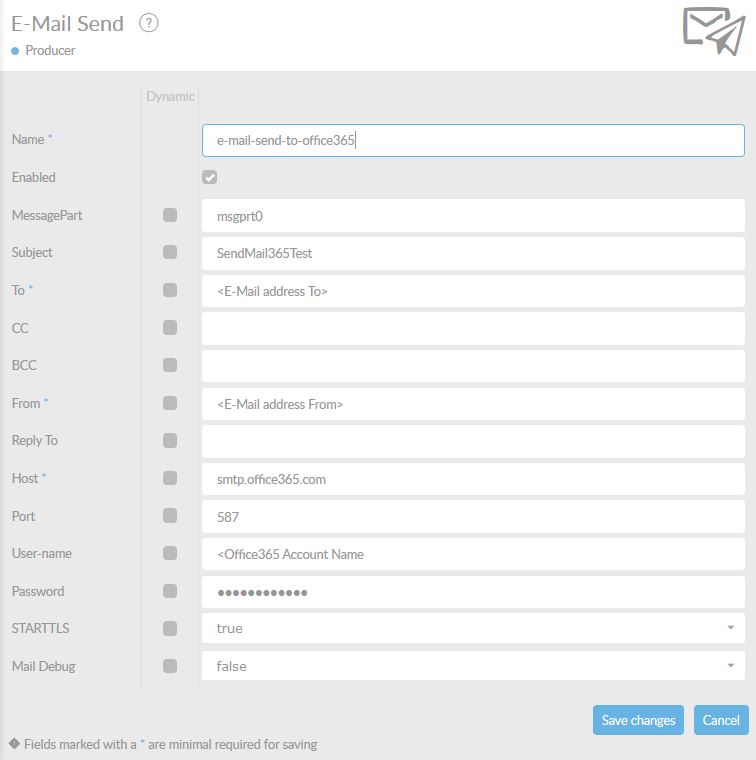This screenshot has width=756, height=760.
Task: Click the mail send paper-plane icon
Action: click(x=713, y=31)
